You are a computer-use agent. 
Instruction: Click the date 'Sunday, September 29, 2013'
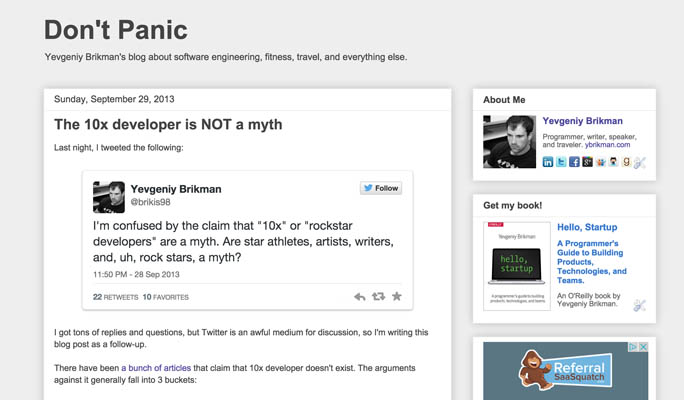(114, 99)
